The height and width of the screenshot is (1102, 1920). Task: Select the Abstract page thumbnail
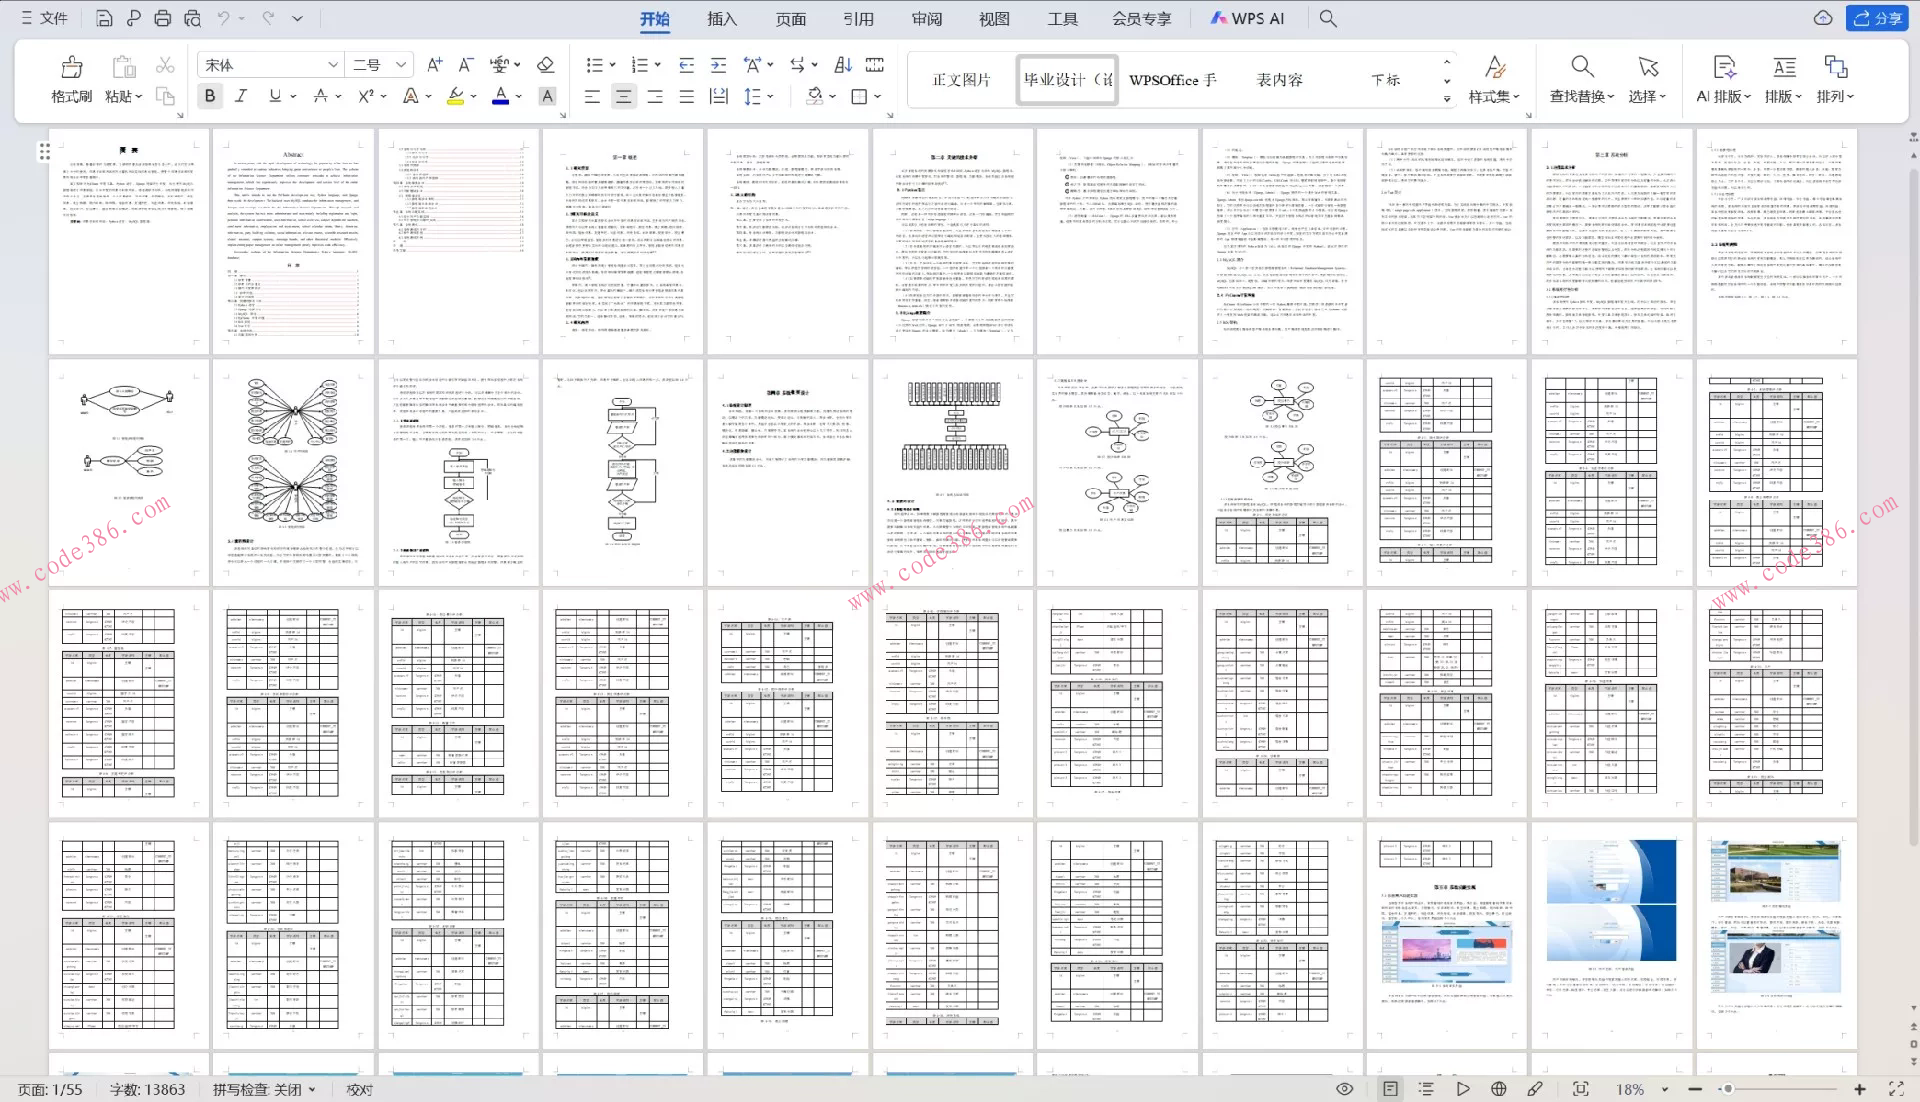(x=293, y=240)
